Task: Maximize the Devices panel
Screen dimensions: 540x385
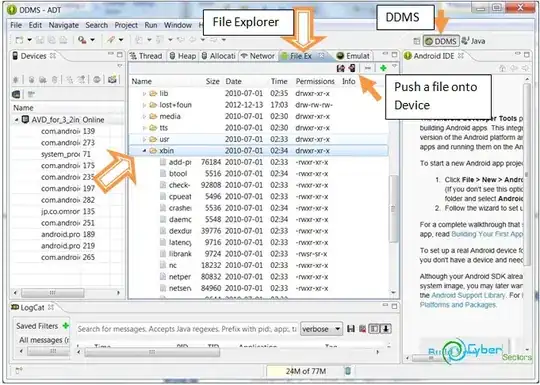Action: point(120,55)
